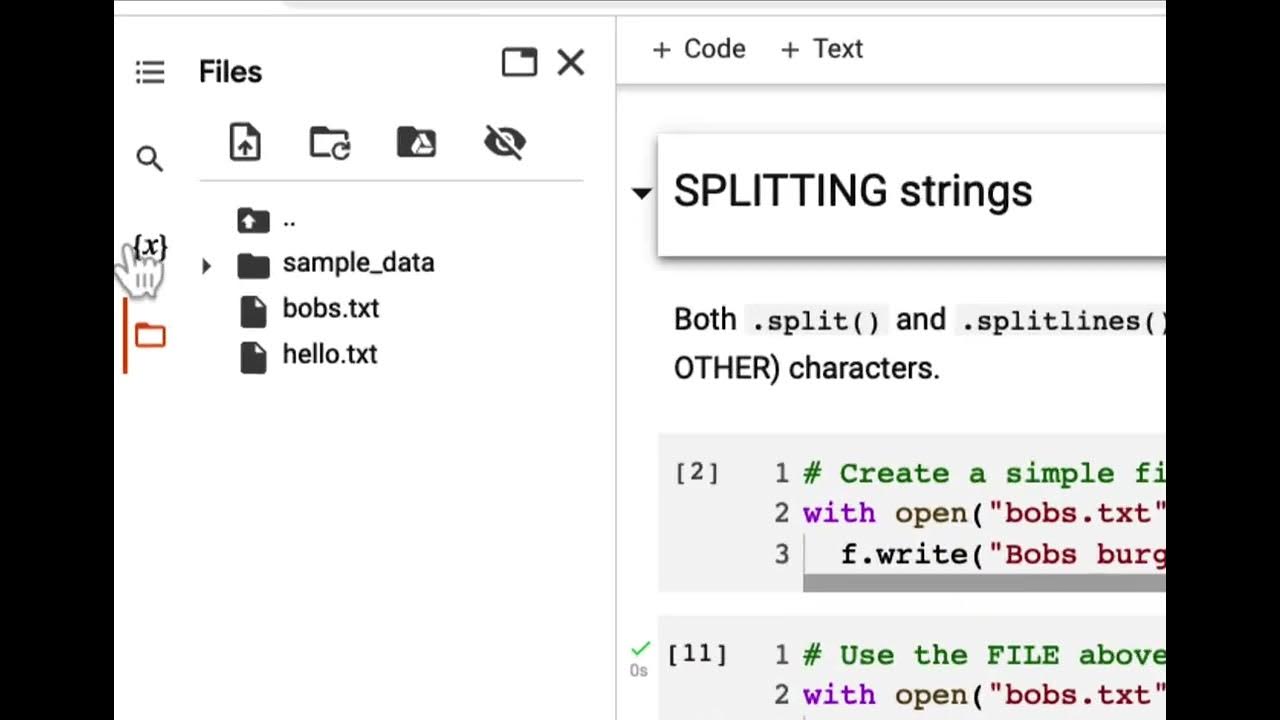Close the Files panel

click(571, 63)
